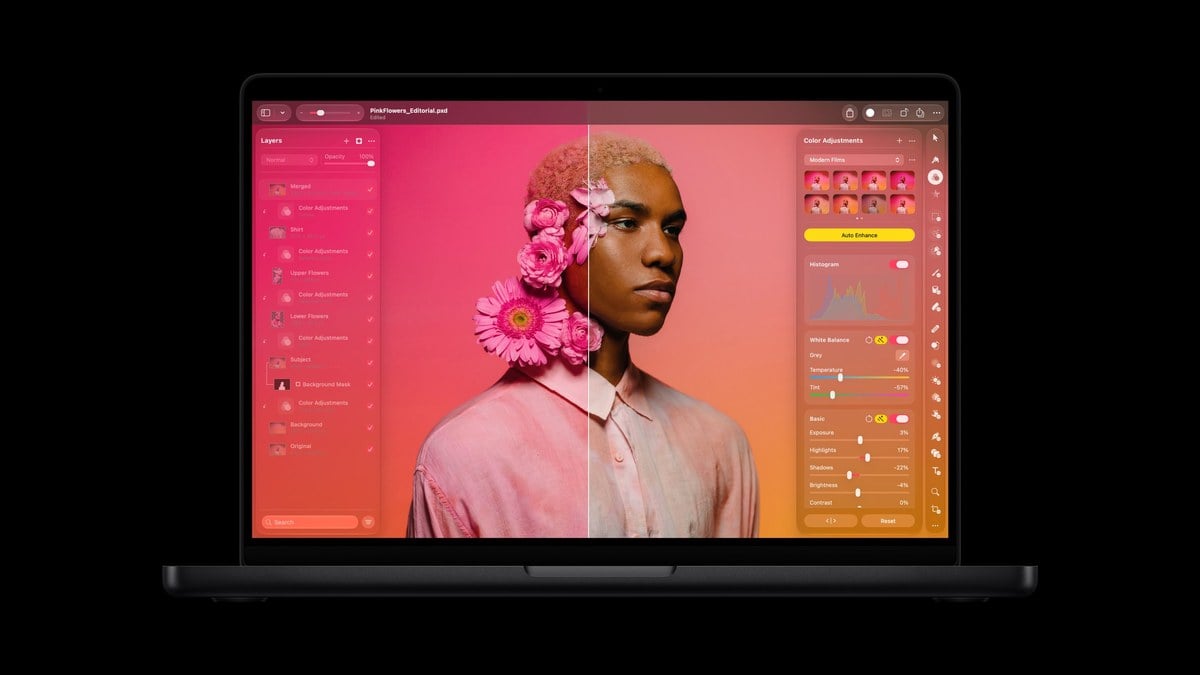The width and height of the screenshot is (1200, 675).
Task: Select the Paint brush tool
Action: tap(935, 272)
